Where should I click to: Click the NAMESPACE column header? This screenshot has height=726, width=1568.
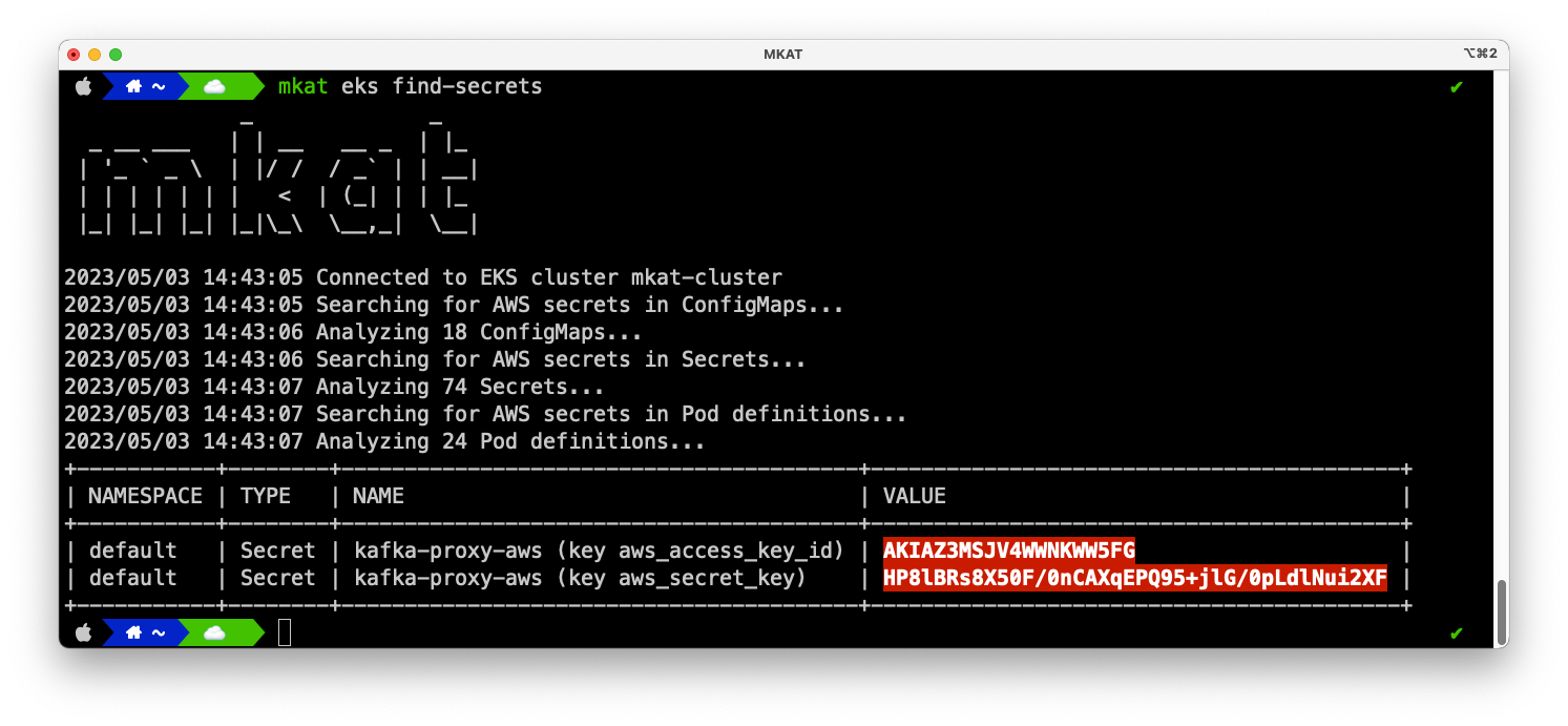[143, 495]
